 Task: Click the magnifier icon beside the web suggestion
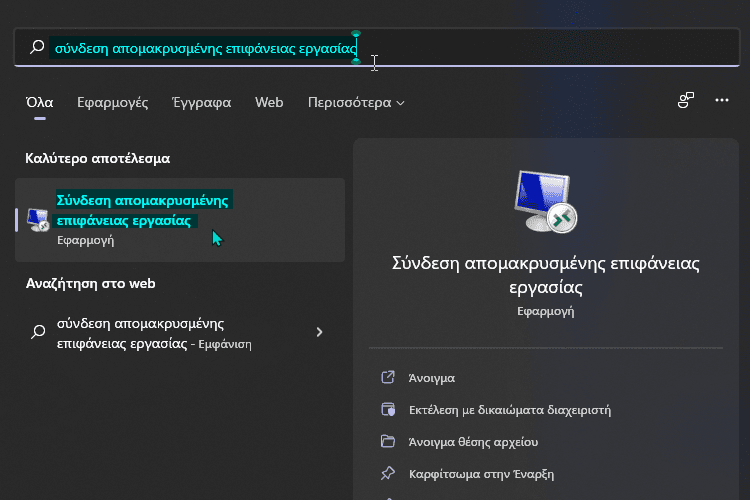[x=38, y=332]
